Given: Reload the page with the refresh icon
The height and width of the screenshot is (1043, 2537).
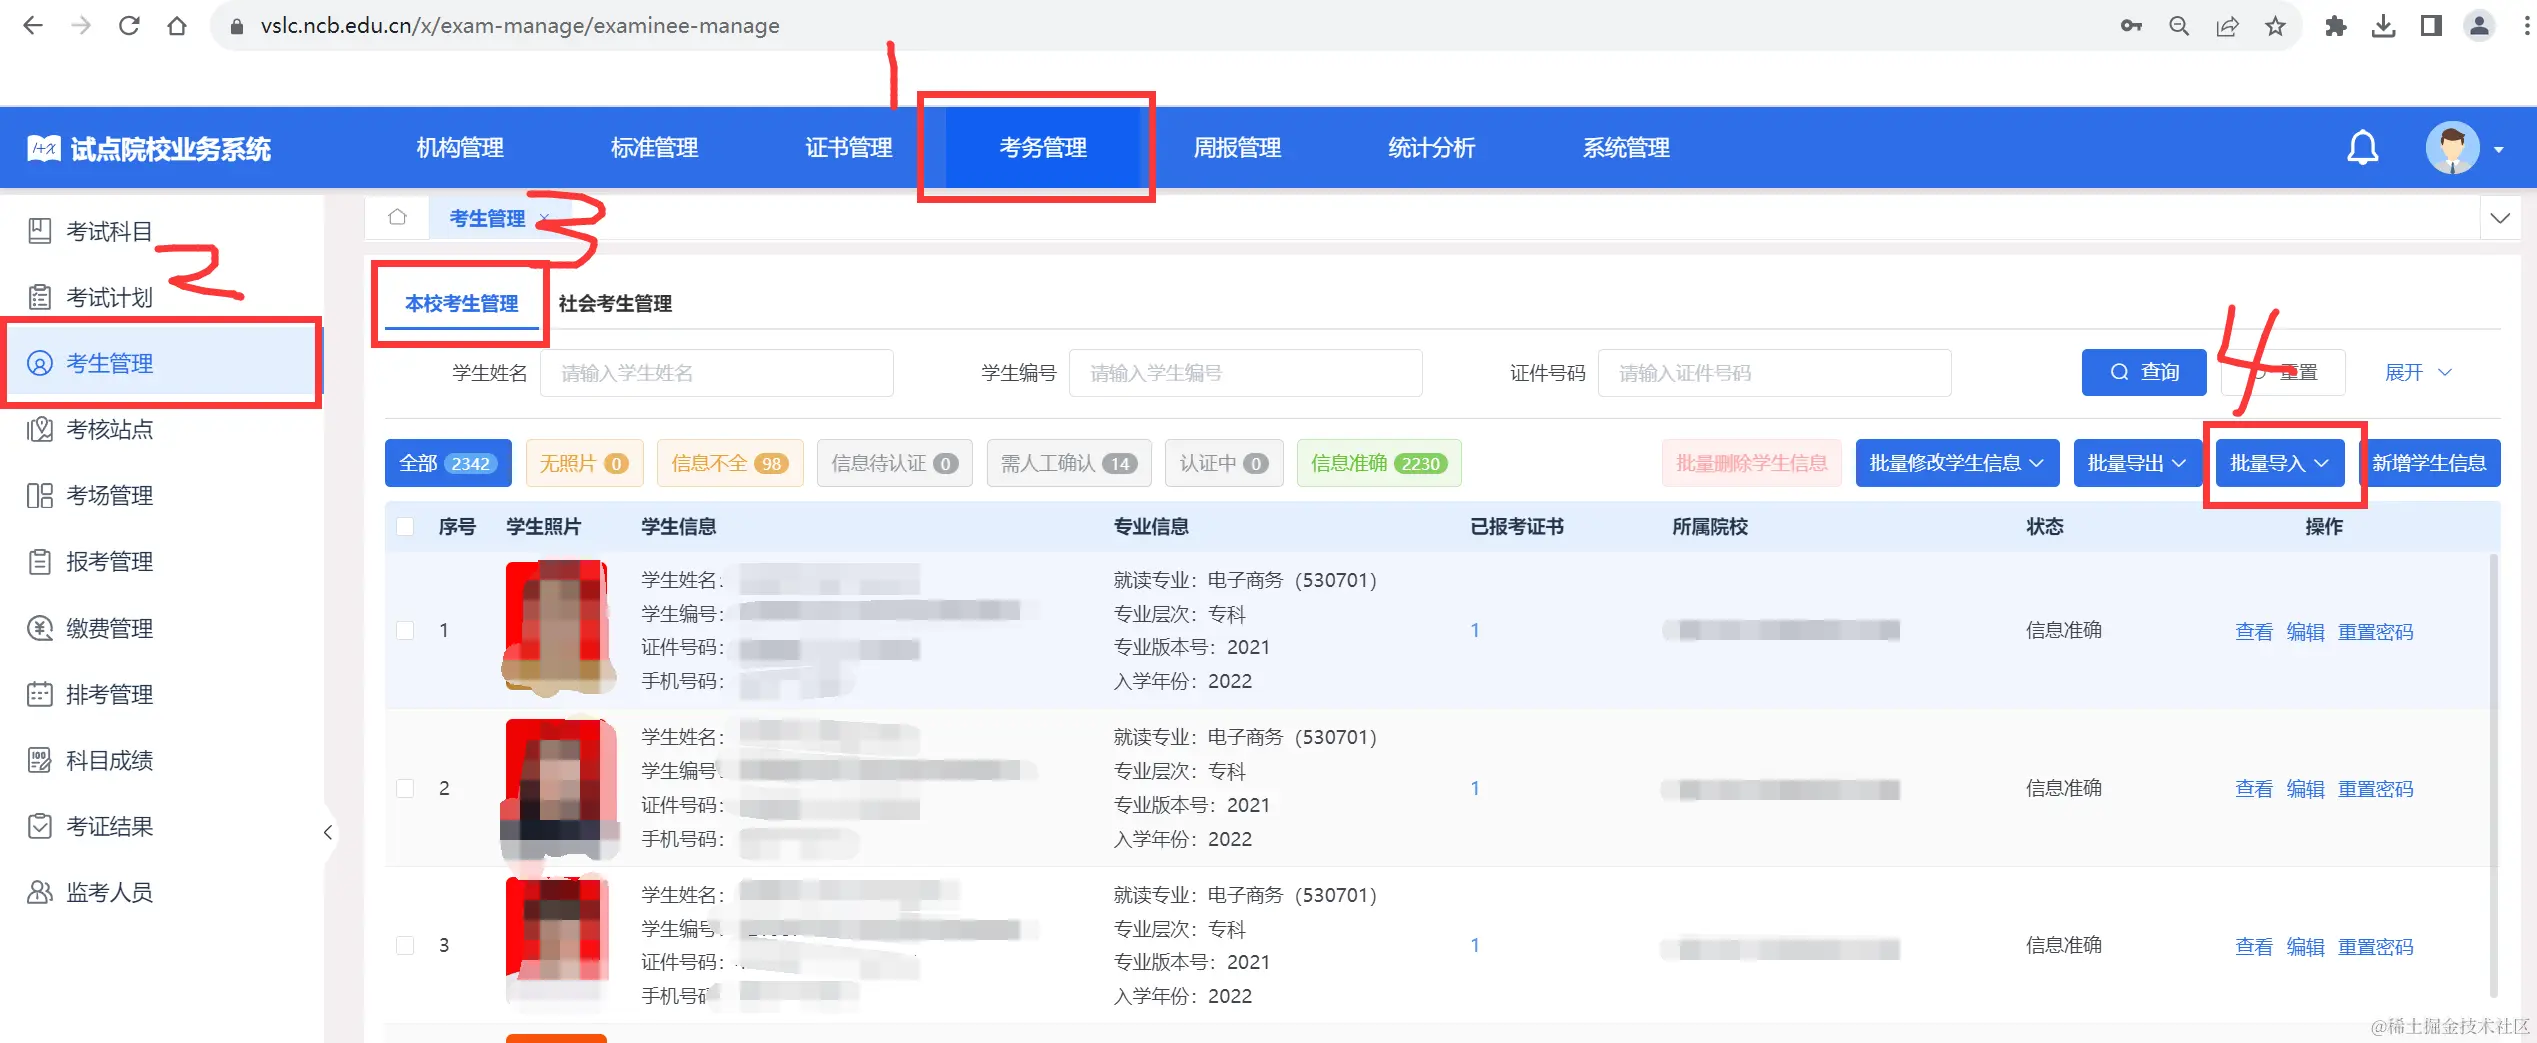Looking at the screenshot, I should tap(129, 26).
